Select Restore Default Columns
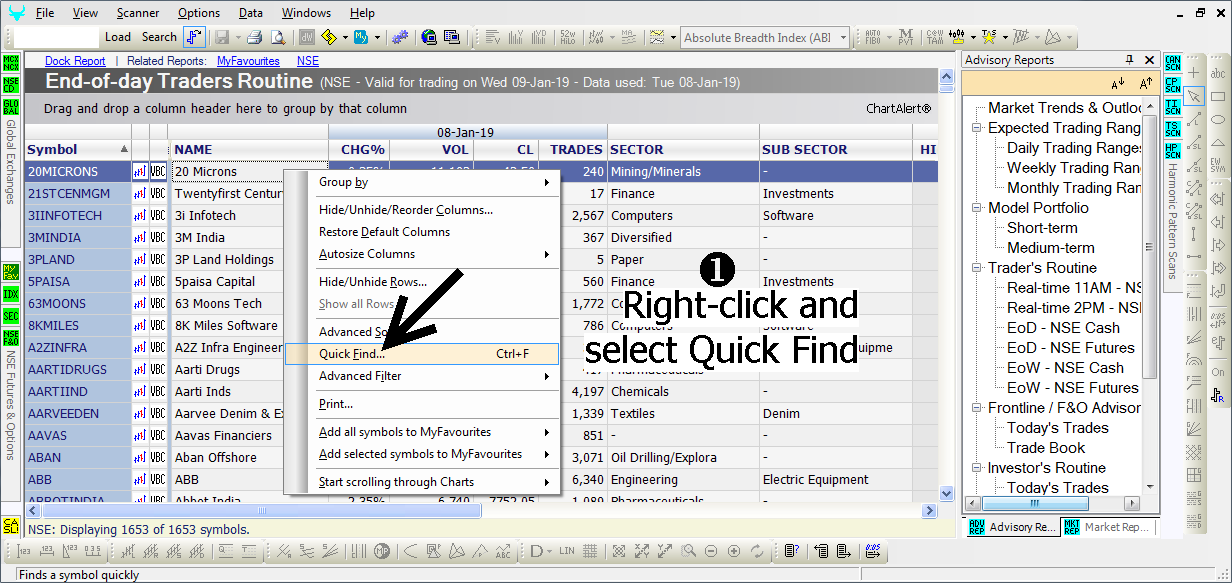The height and width of the screenshot is (583, 1232). click(423, 232)
